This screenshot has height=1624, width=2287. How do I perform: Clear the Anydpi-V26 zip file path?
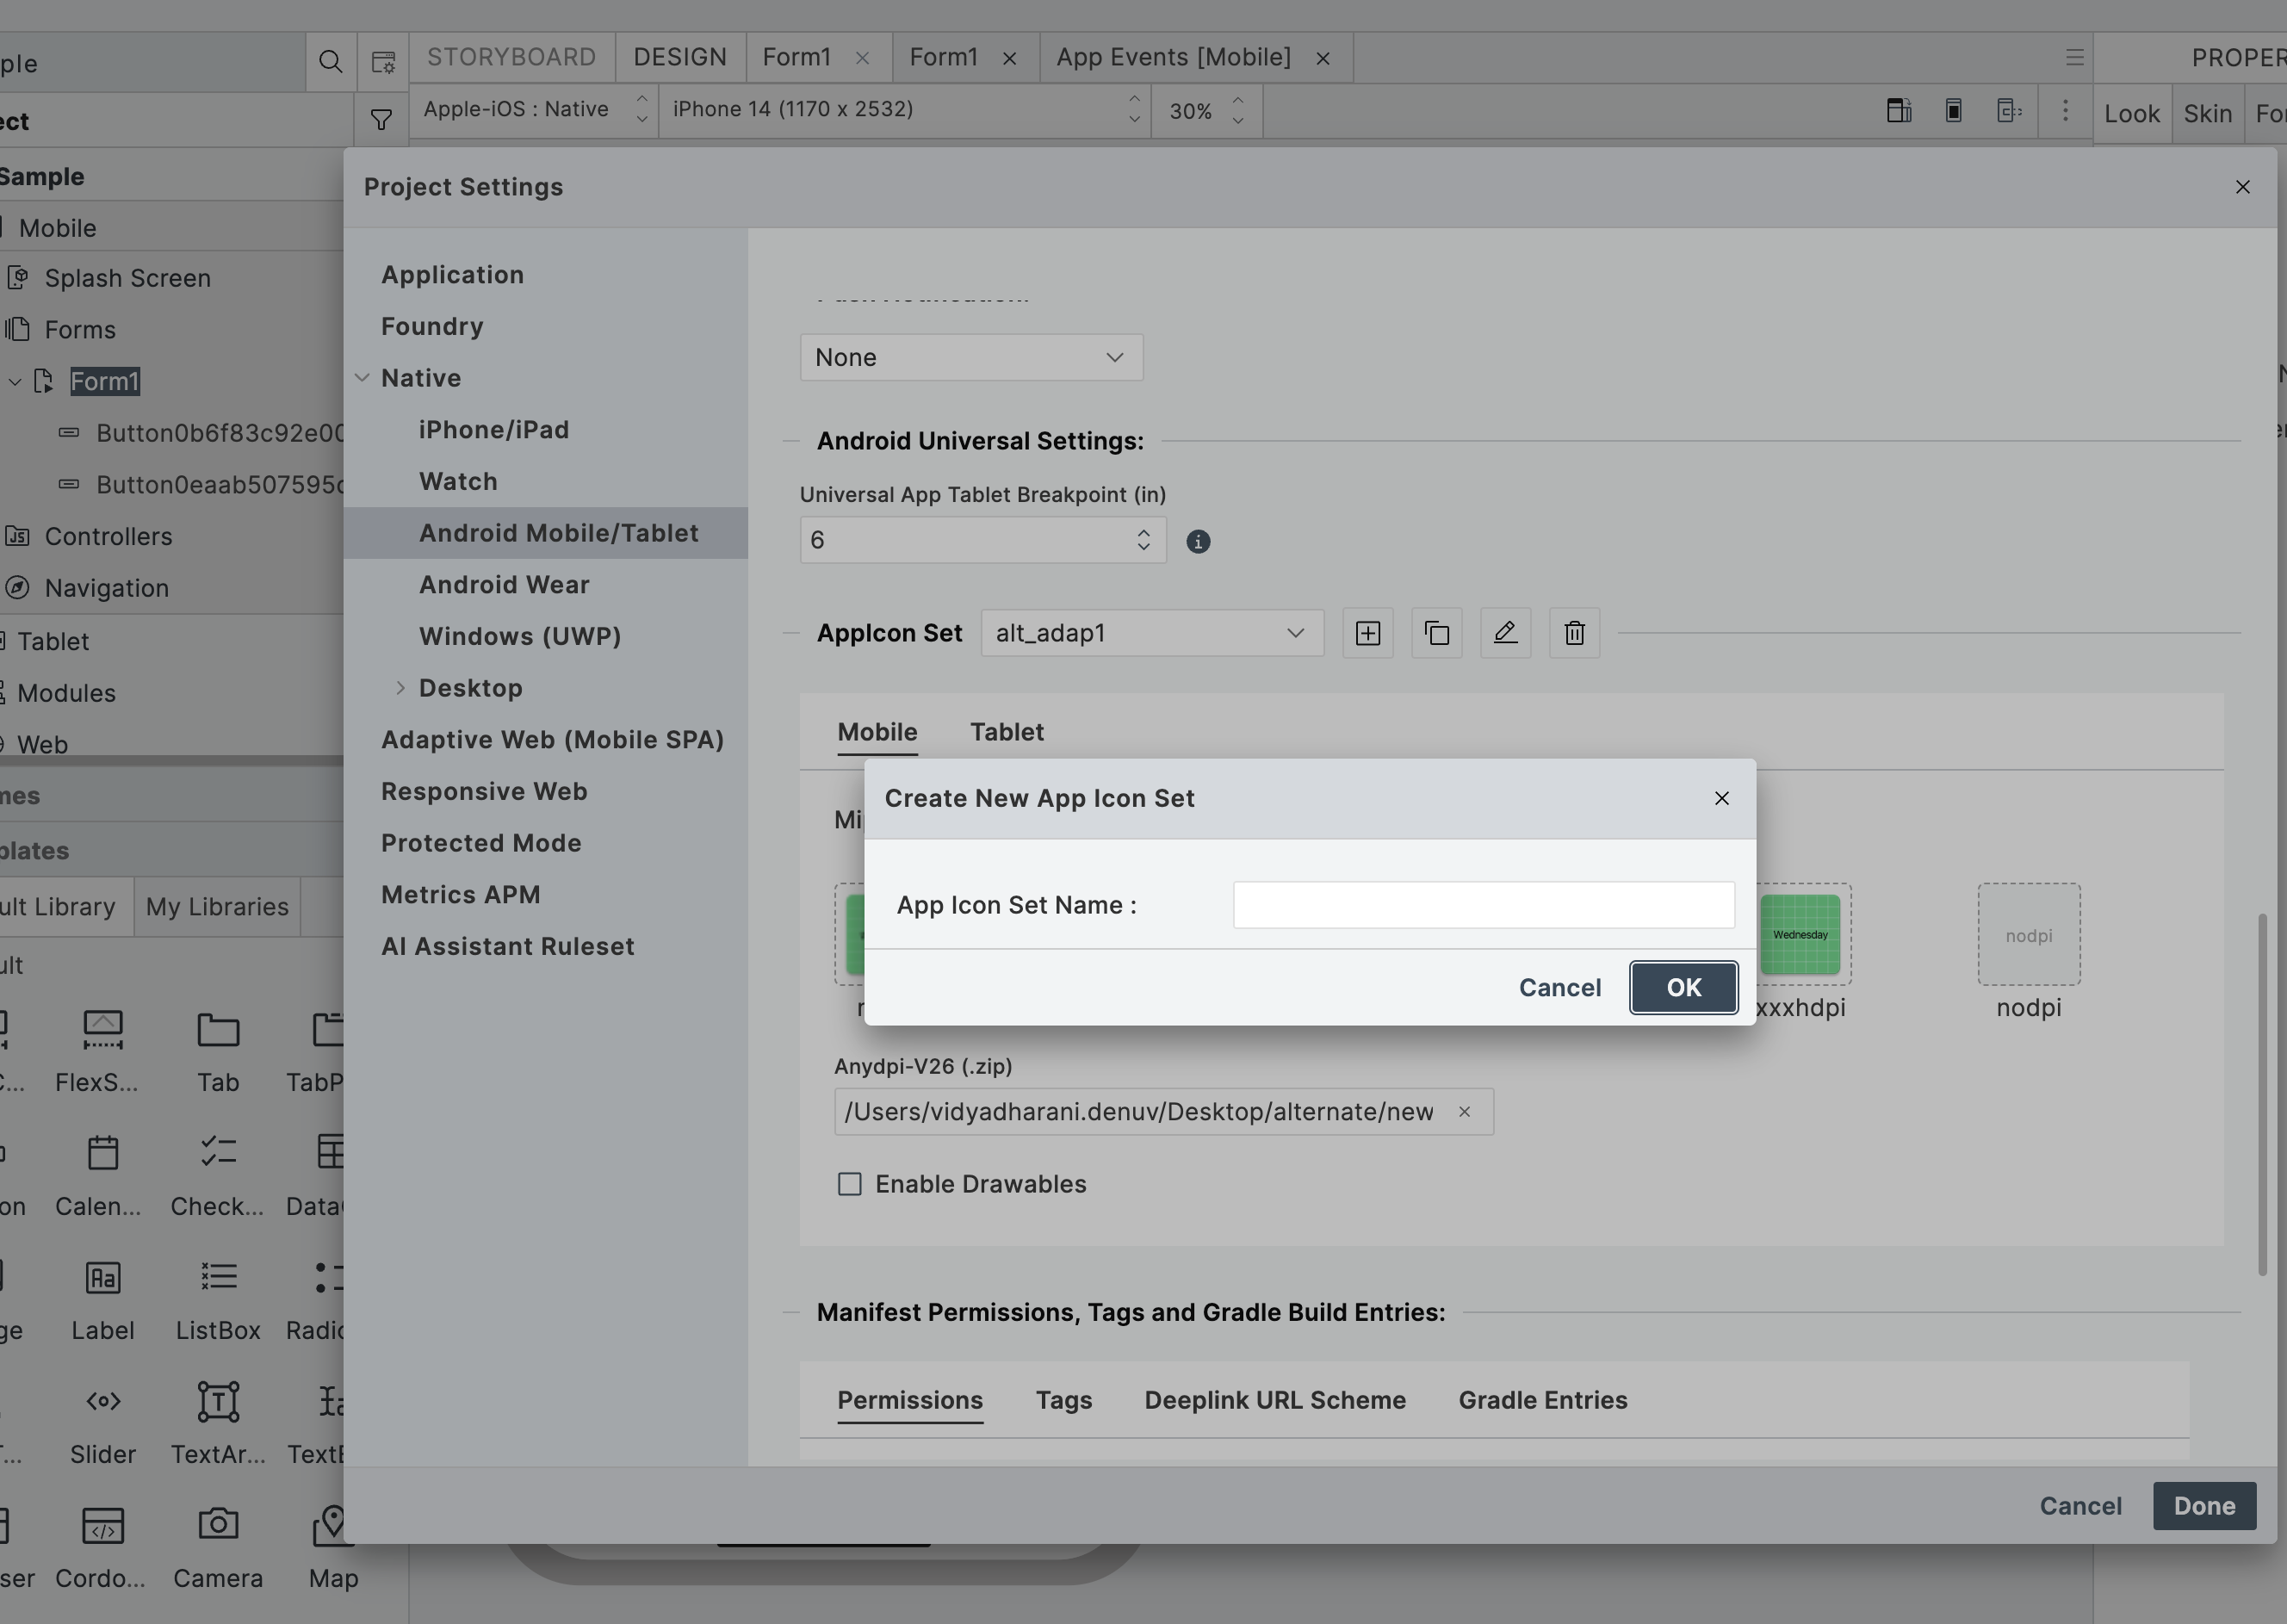(x=1464, y=1112)
